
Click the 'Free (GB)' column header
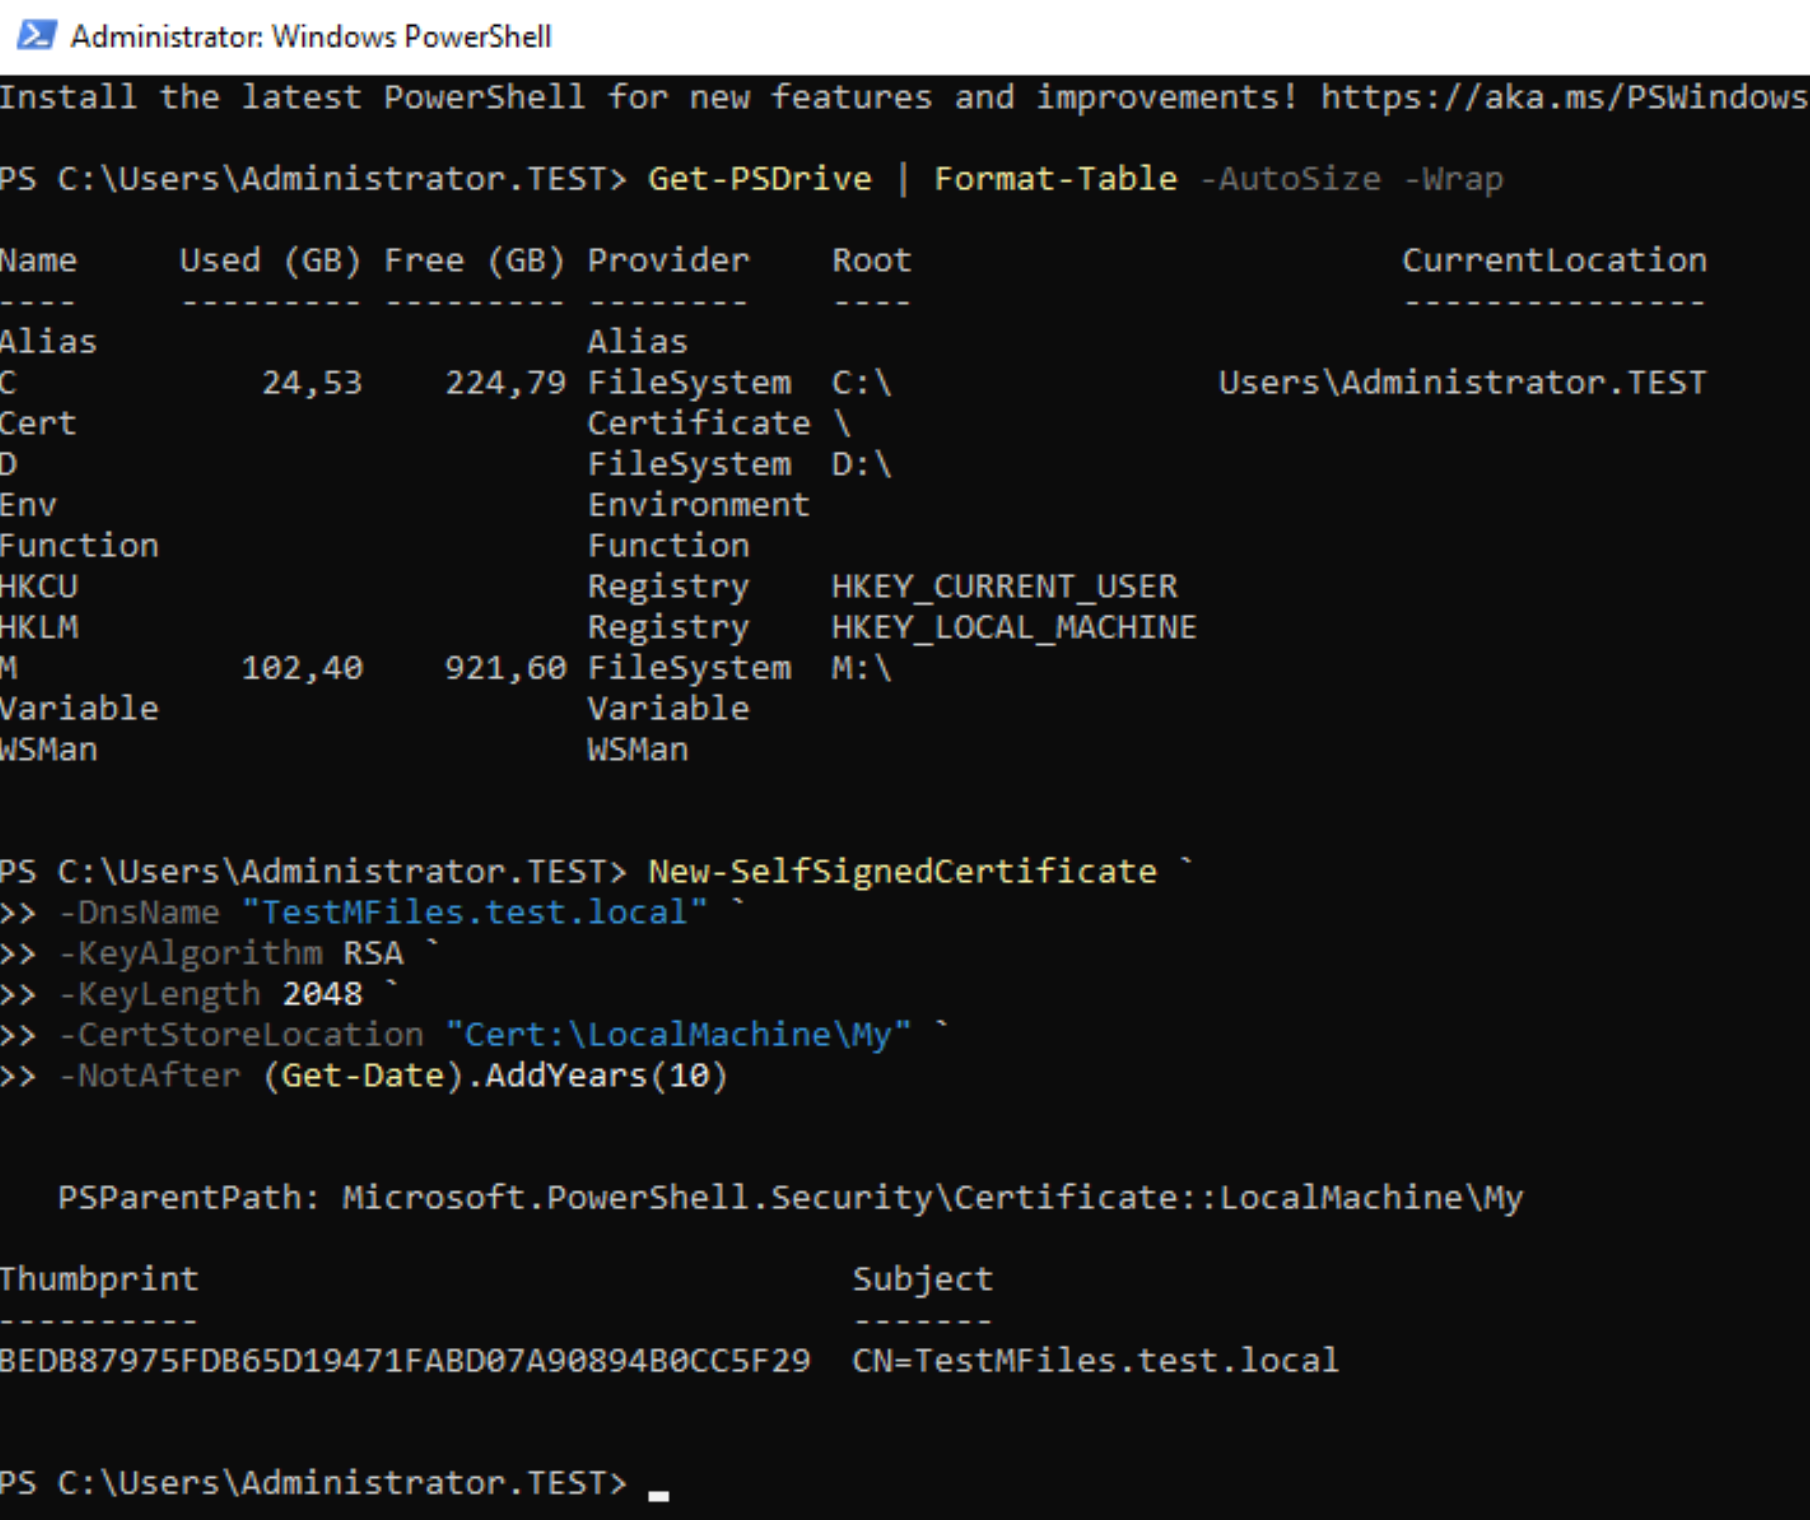[x=474, y=261]
